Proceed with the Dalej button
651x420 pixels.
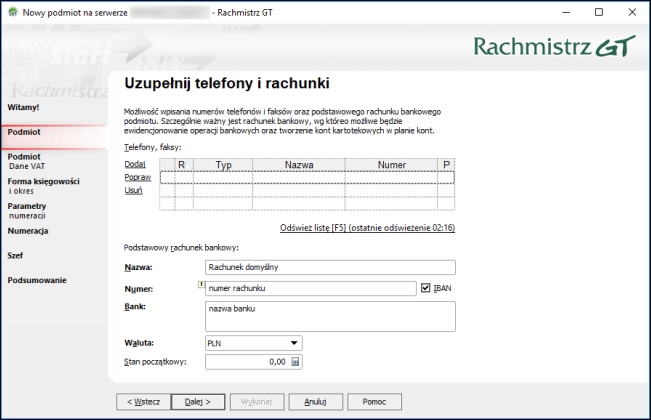pos(198,402)
